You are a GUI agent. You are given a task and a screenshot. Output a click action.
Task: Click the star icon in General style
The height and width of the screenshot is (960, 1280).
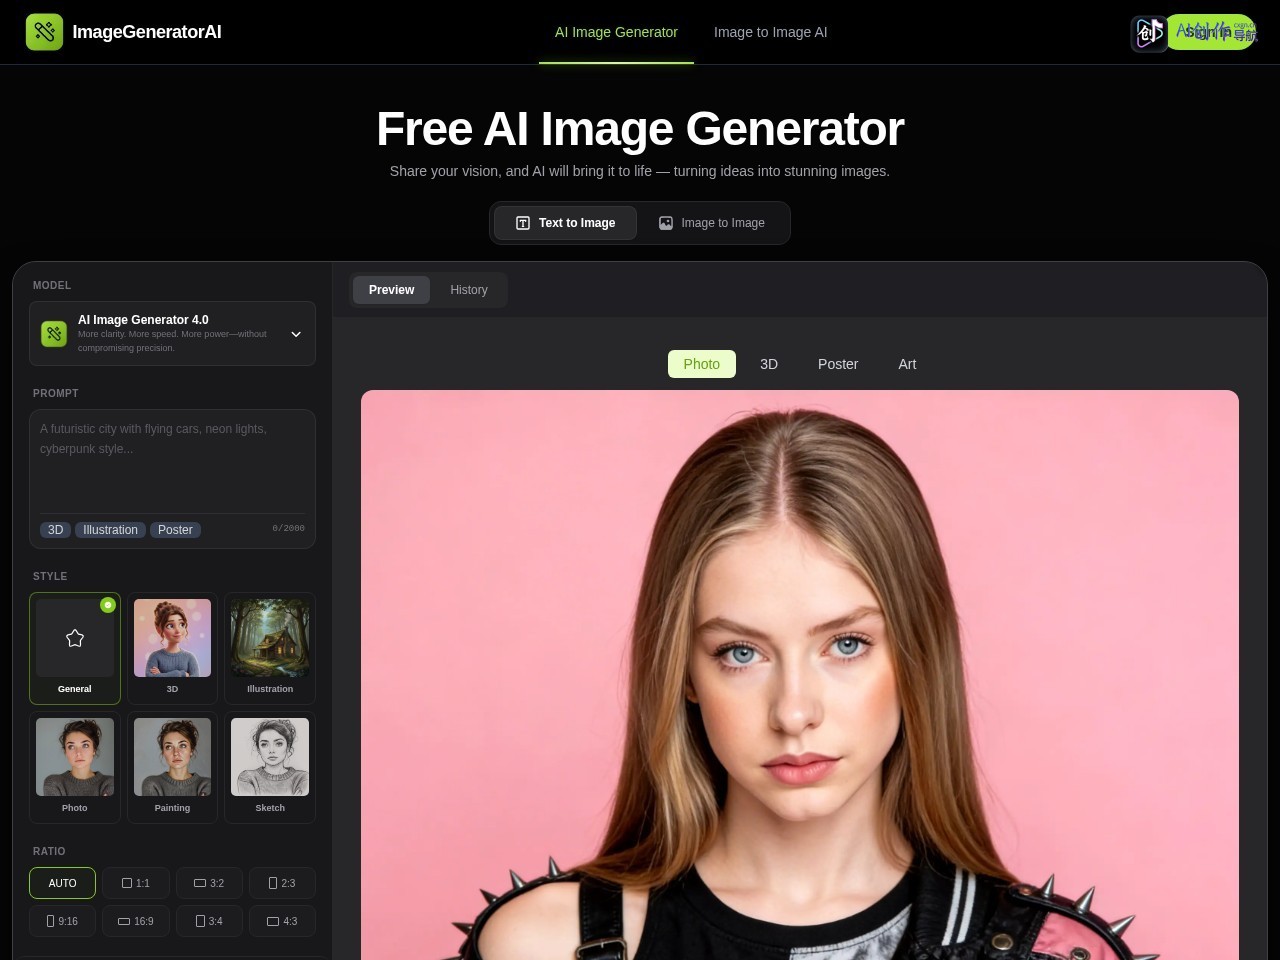[x=75, y=638]
